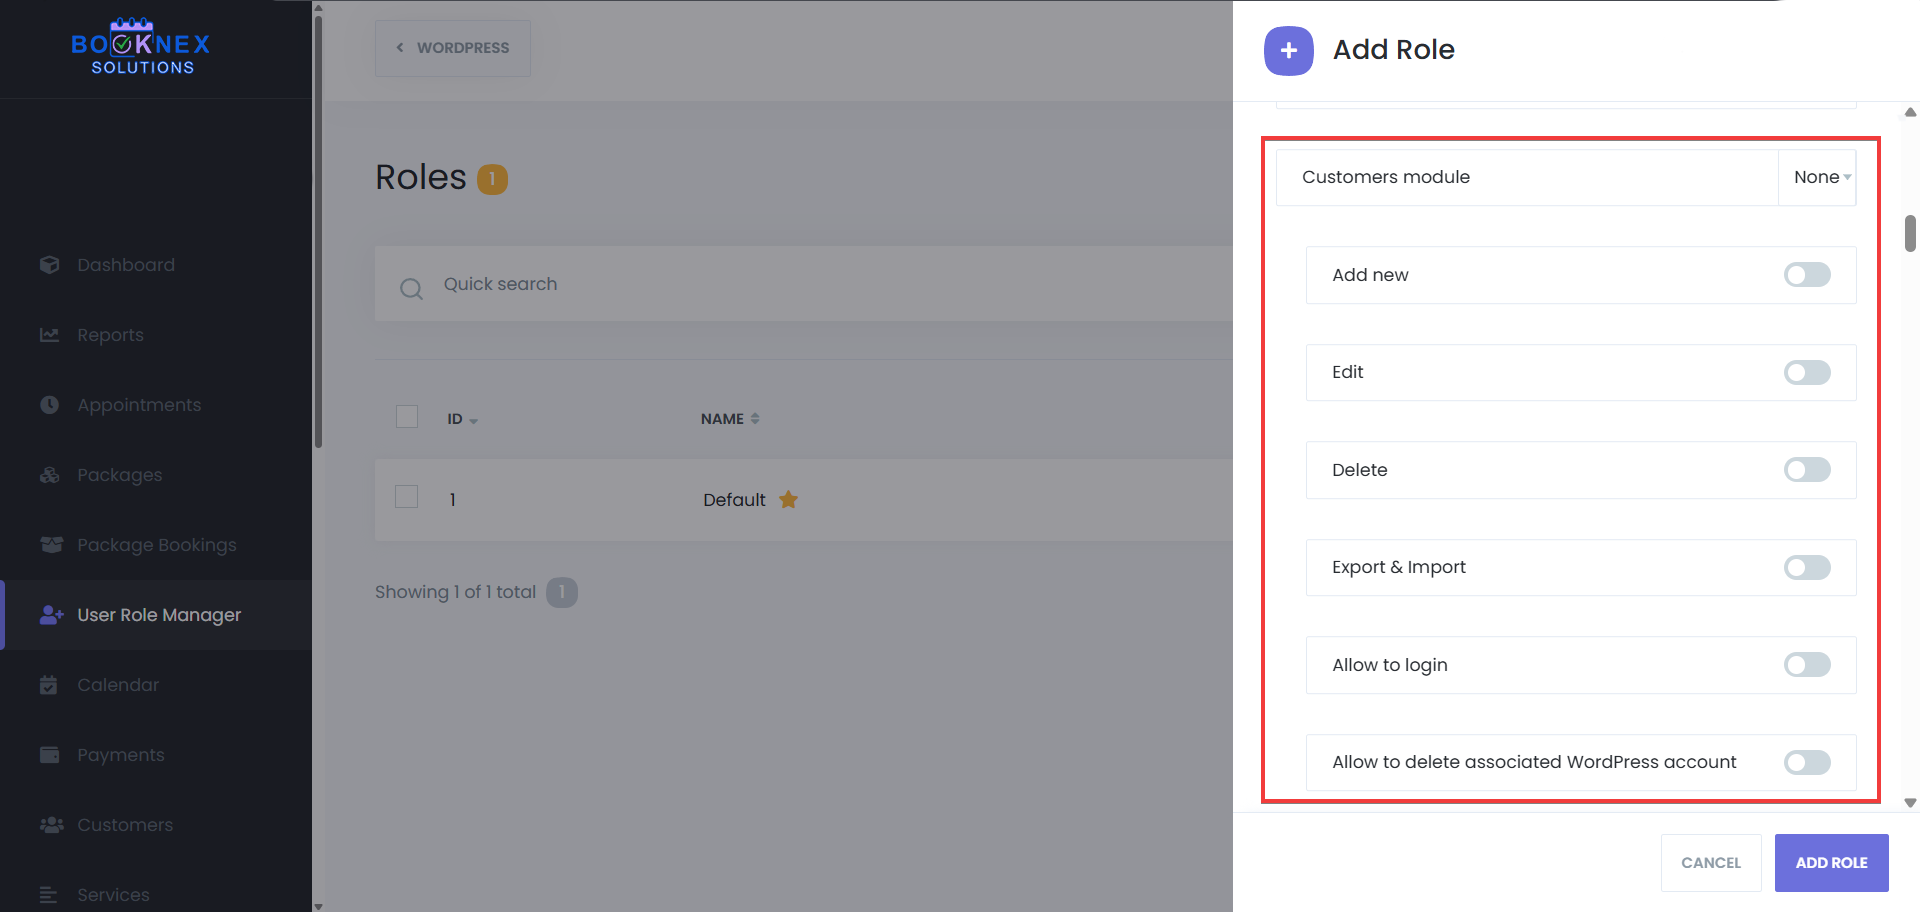
Task: Enable the Add new permission toggle
Action: pyautogui.click(x=1806, y=275)
